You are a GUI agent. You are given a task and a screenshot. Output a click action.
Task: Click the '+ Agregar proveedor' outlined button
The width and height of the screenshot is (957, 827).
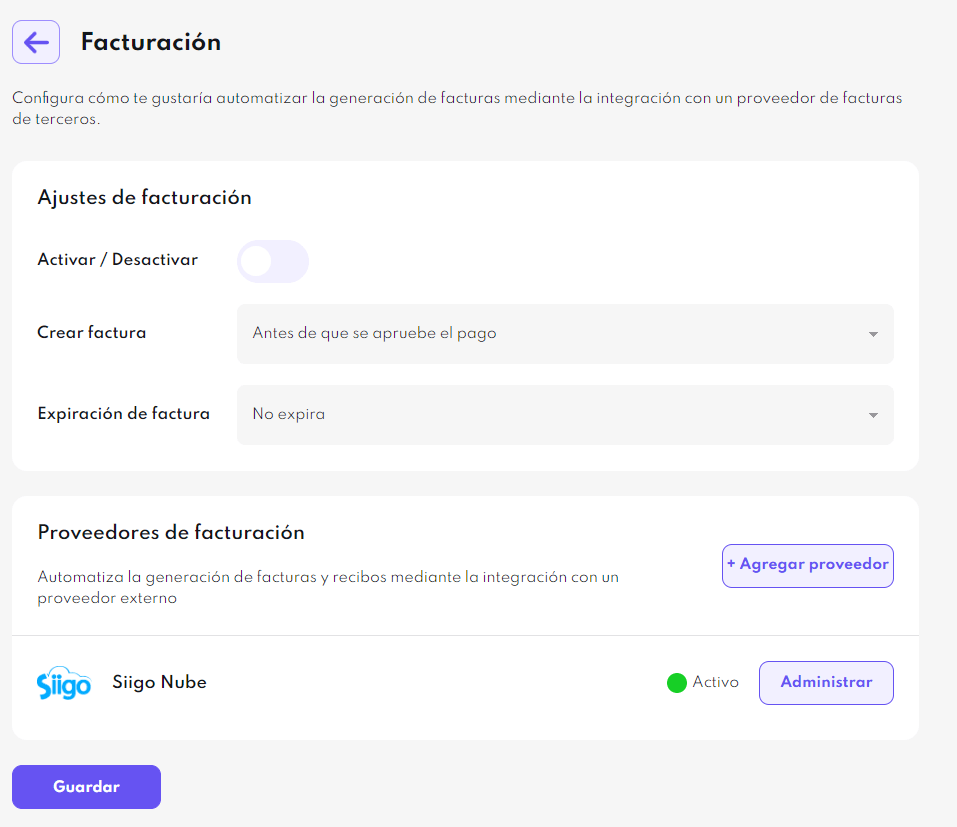click(807, 565)
